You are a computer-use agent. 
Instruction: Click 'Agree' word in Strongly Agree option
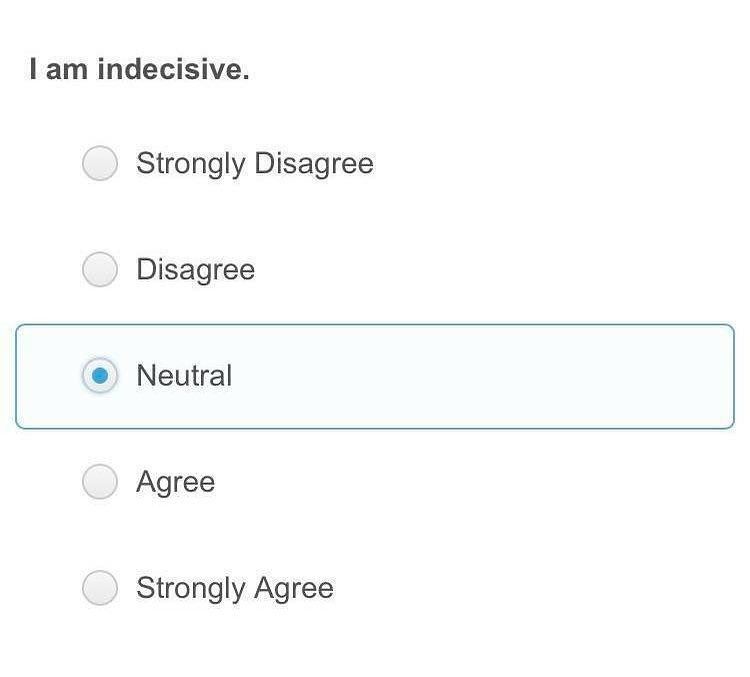click(294, 589)
